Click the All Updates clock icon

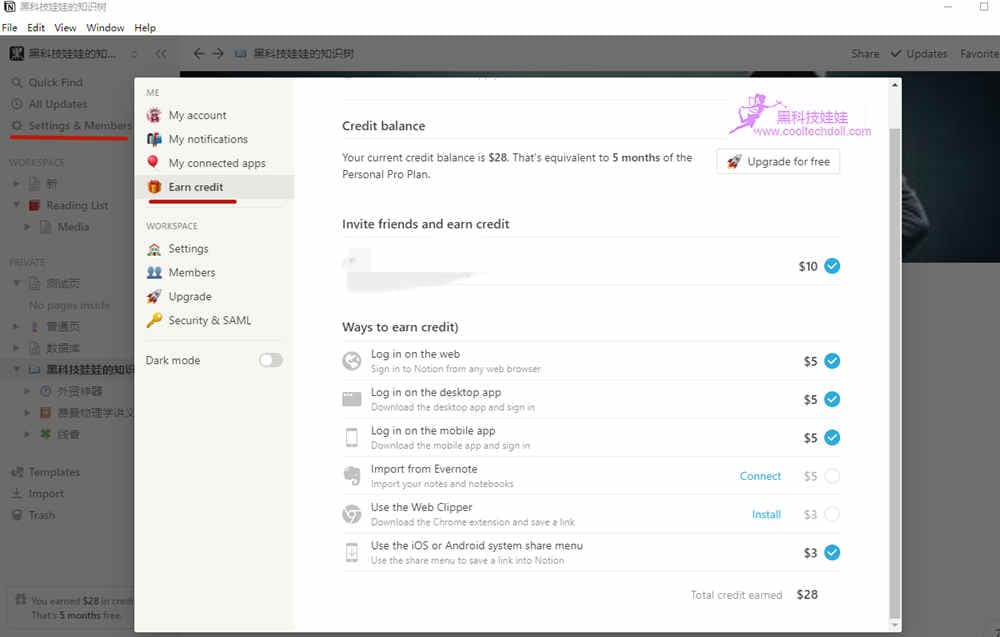(17, 104)
